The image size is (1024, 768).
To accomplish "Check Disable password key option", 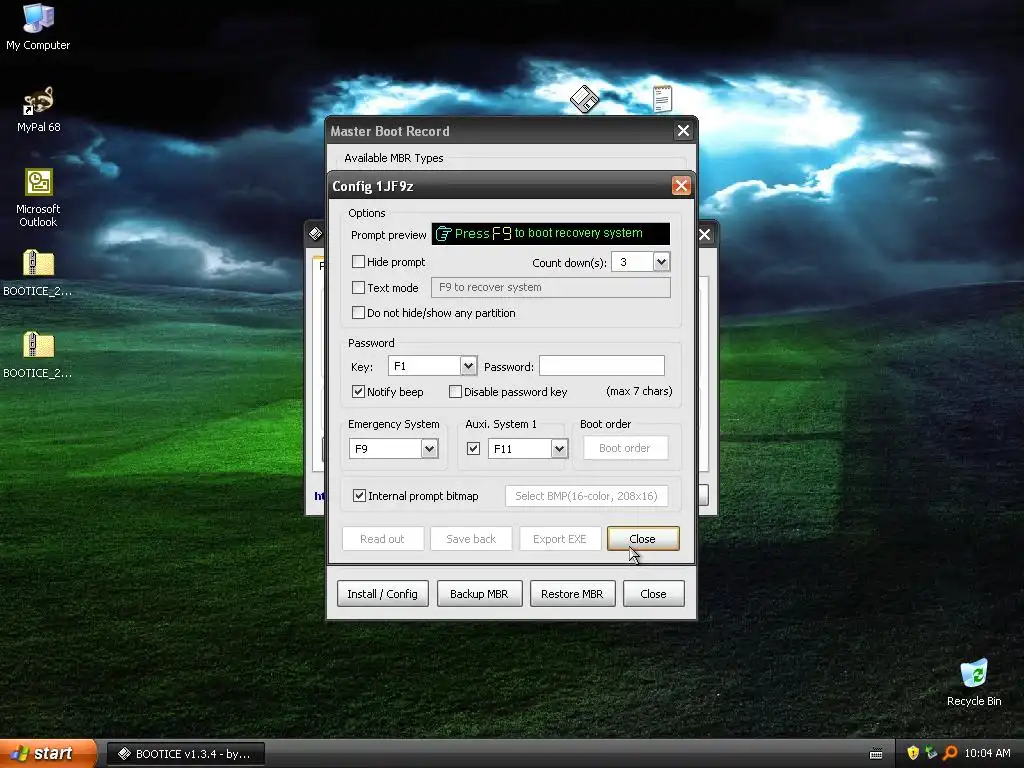I will click(456, 392).
